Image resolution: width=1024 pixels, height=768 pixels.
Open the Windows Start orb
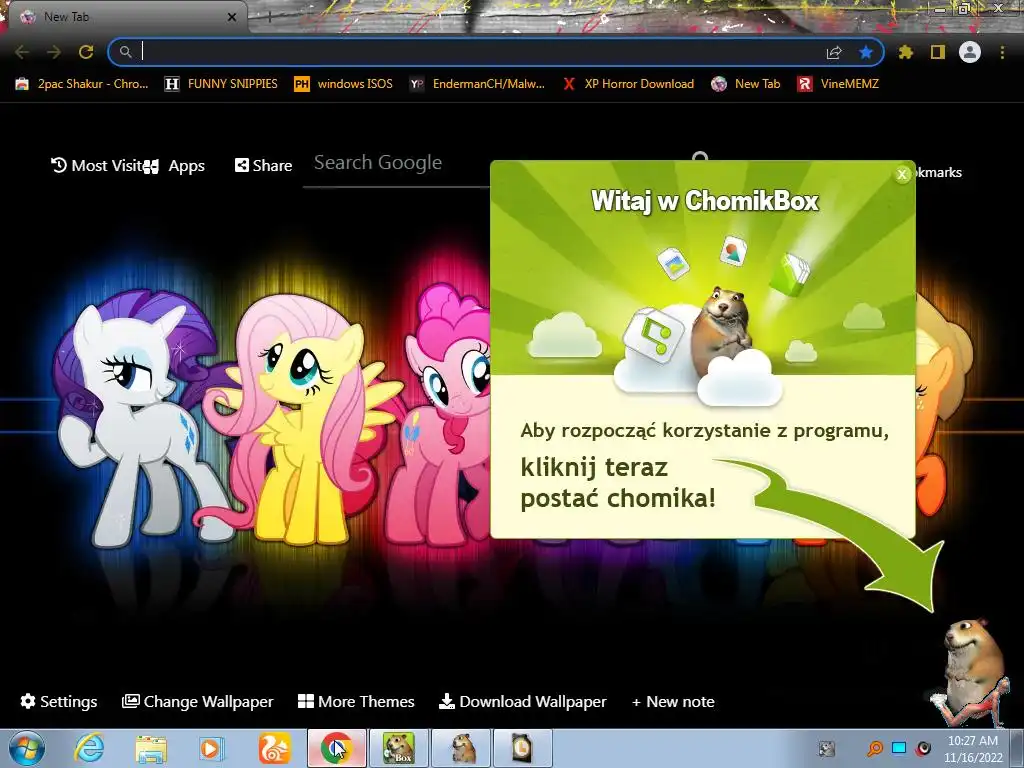point(27,748)
